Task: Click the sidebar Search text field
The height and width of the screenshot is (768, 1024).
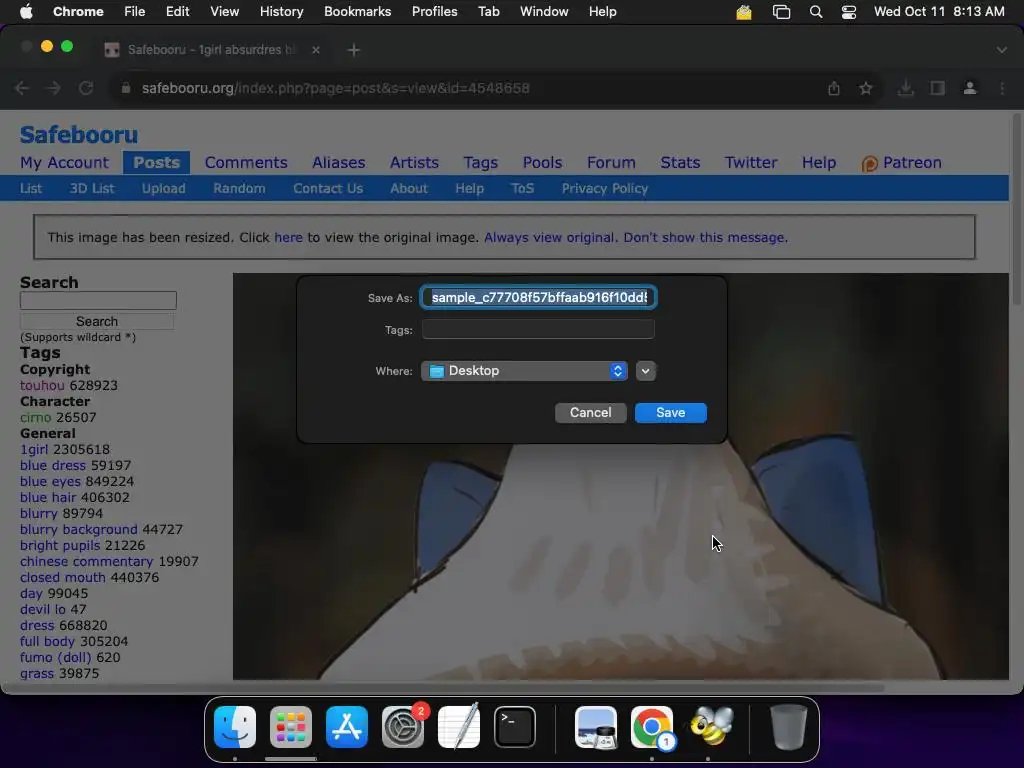Action: pyautogui.click(x=98, y=300)
